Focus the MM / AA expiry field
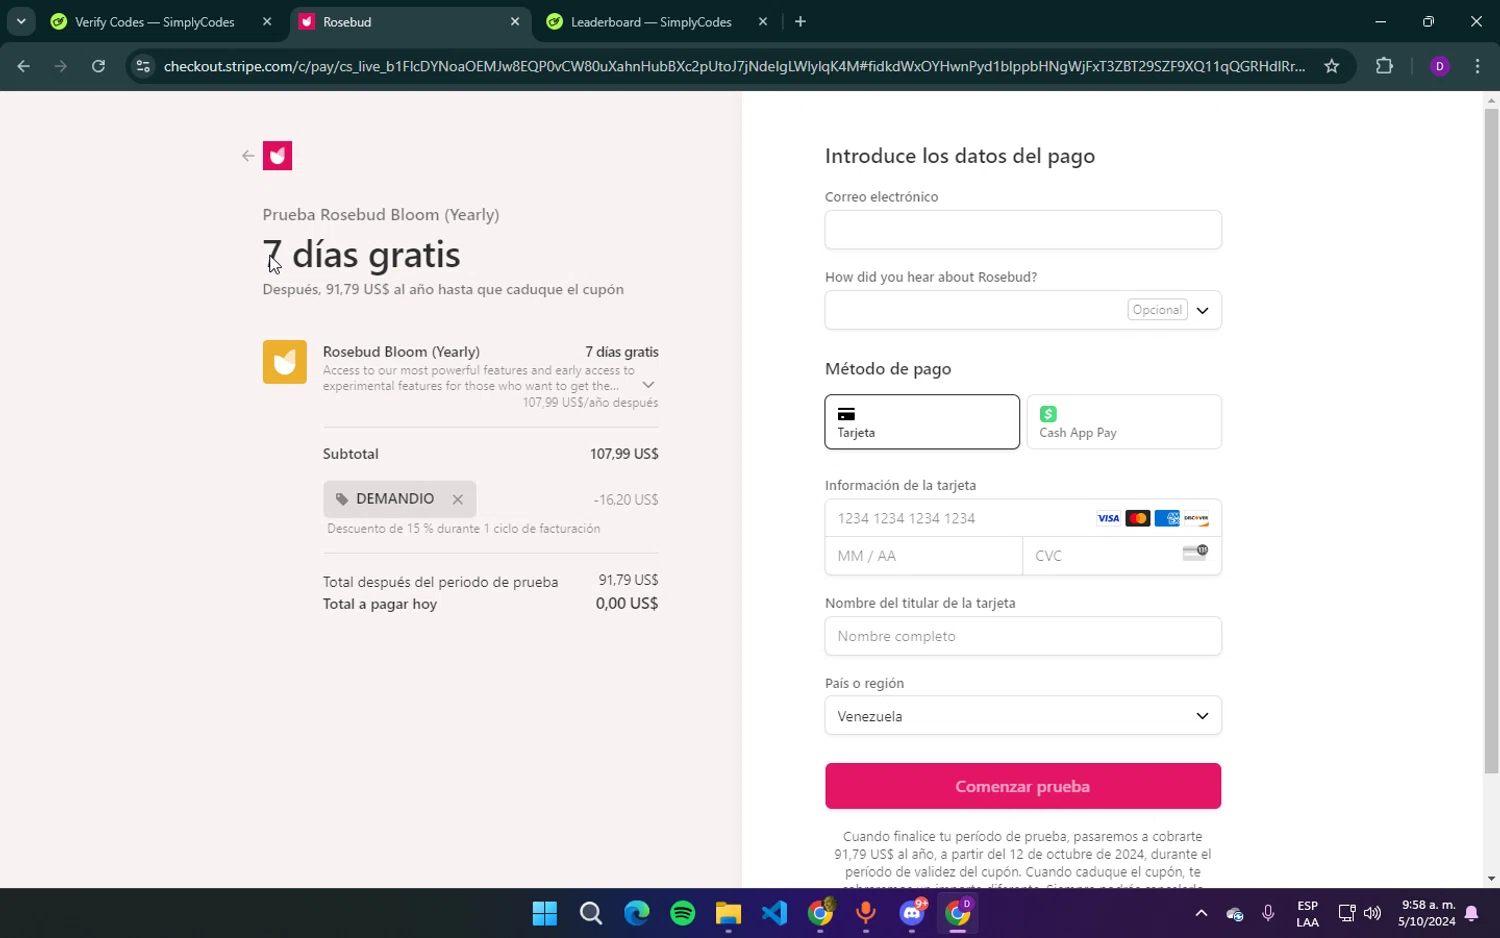 pos(923,556)
